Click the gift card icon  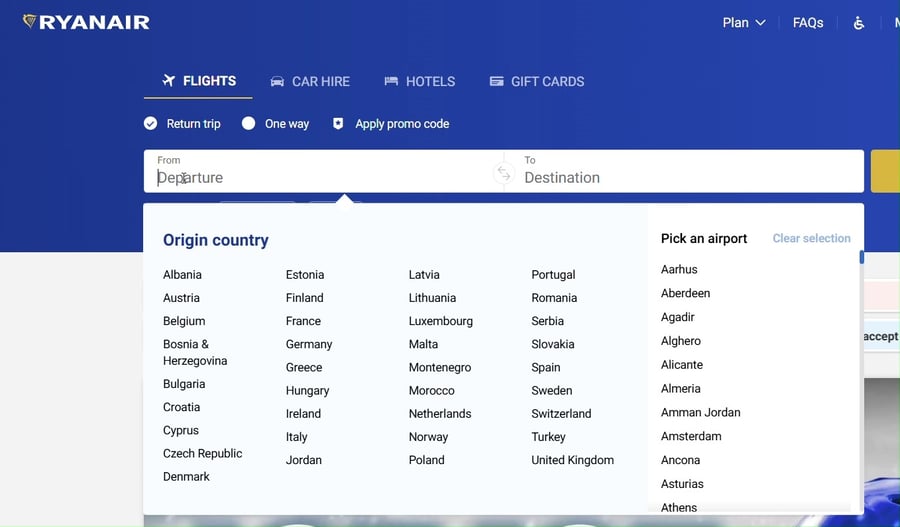pyautogui.click(x=496, y=82)
